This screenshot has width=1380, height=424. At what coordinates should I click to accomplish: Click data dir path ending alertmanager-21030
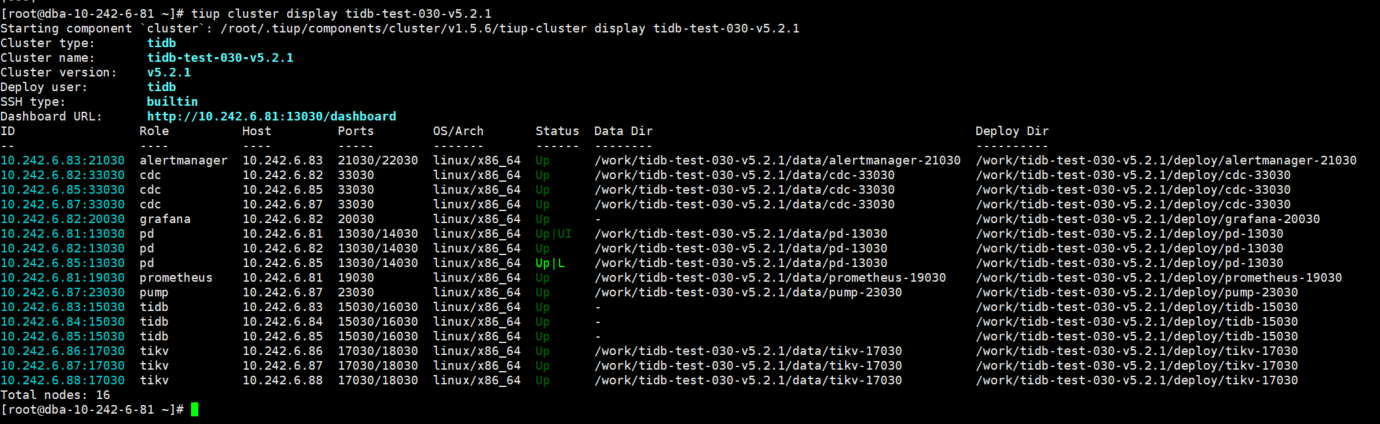[777, 160]
